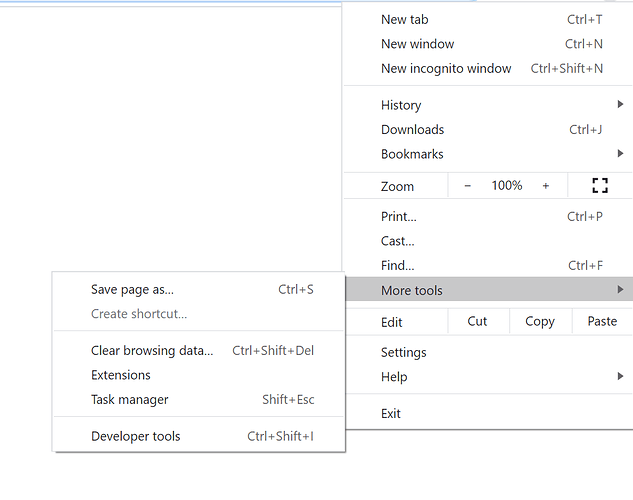Viewport: 633px width, 500px height.
Task: Open Settings from the menu
Action: 403,352
